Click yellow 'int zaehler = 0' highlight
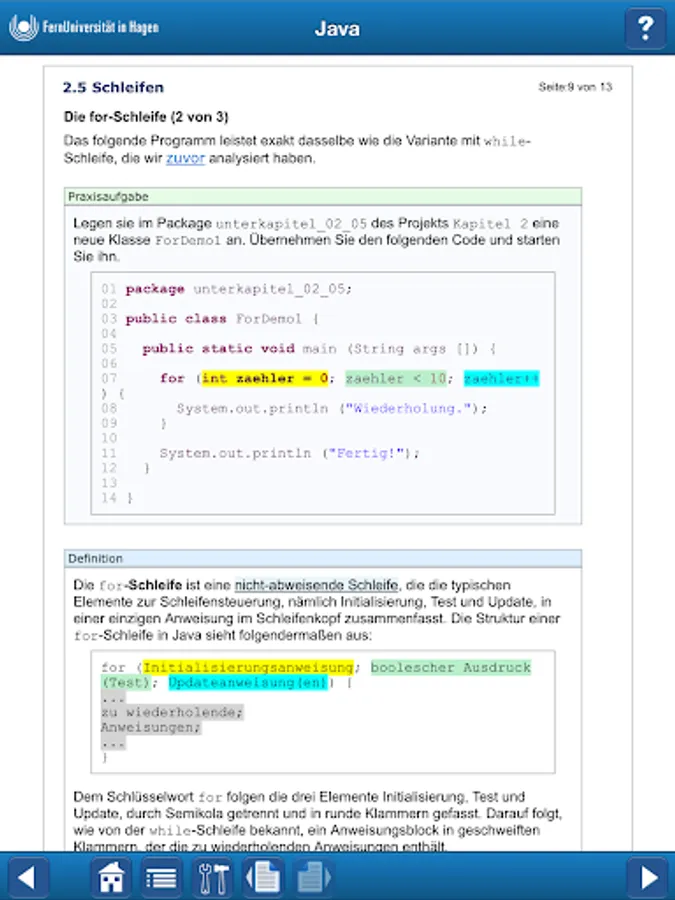Viewport: 675px width, 900px height. point(264,378)
